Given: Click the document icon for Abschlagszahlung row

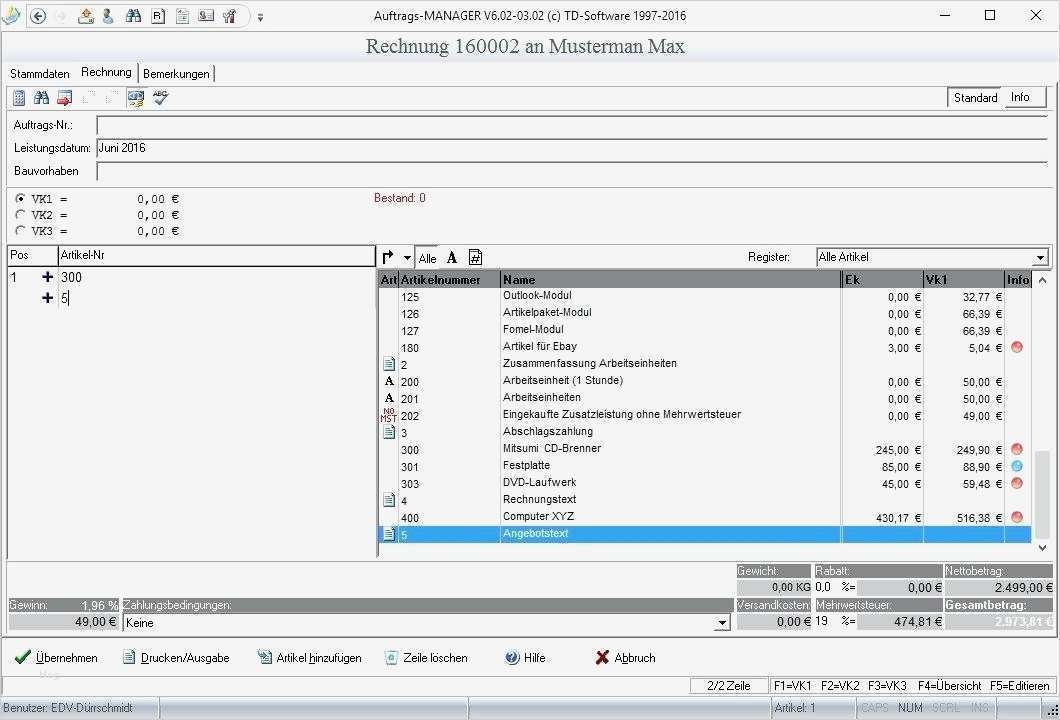Looking at the screenshot, I should (389, 432).
